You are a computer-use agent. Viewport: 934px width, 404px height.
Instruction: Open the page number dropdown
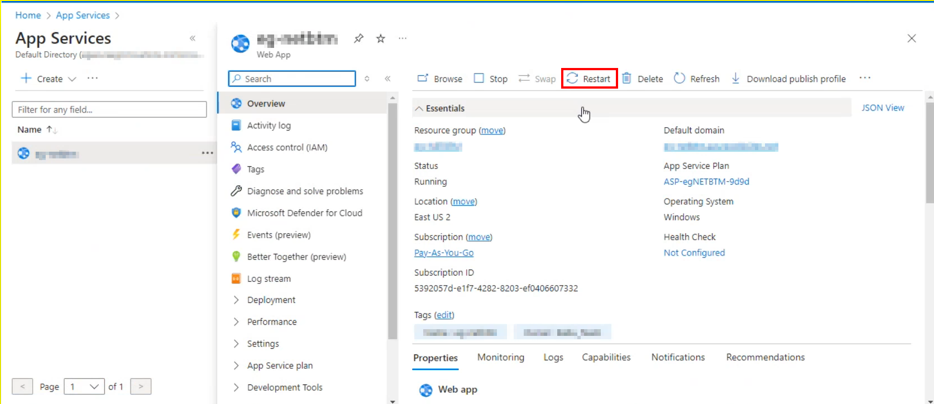(85, 387)
